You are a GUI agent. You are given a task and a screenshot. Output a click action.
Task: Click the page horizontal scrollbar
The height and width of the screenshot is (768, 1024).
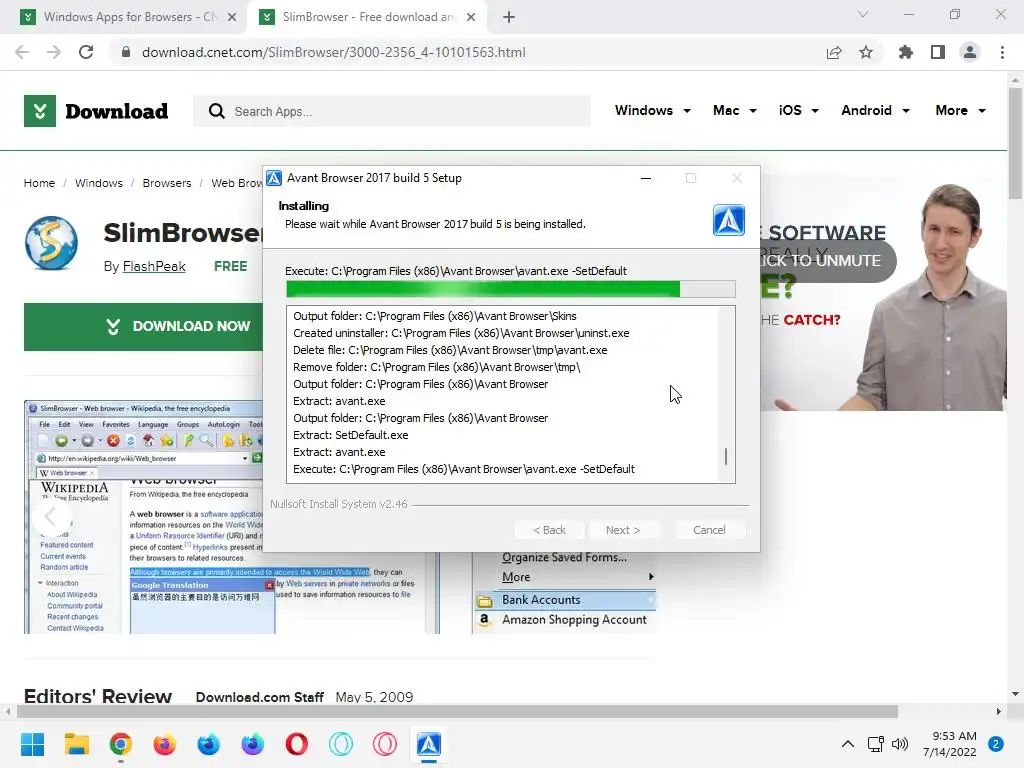[x=457, y=711]
